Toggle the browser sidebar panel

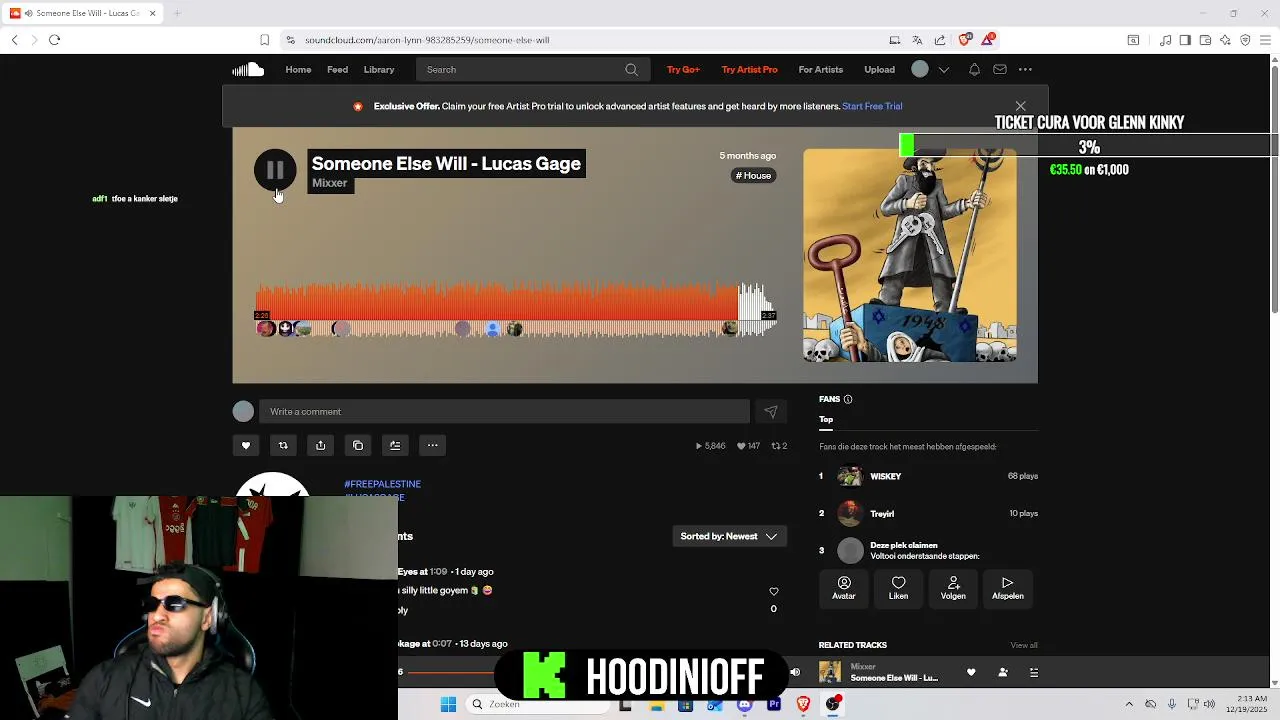1185,40
